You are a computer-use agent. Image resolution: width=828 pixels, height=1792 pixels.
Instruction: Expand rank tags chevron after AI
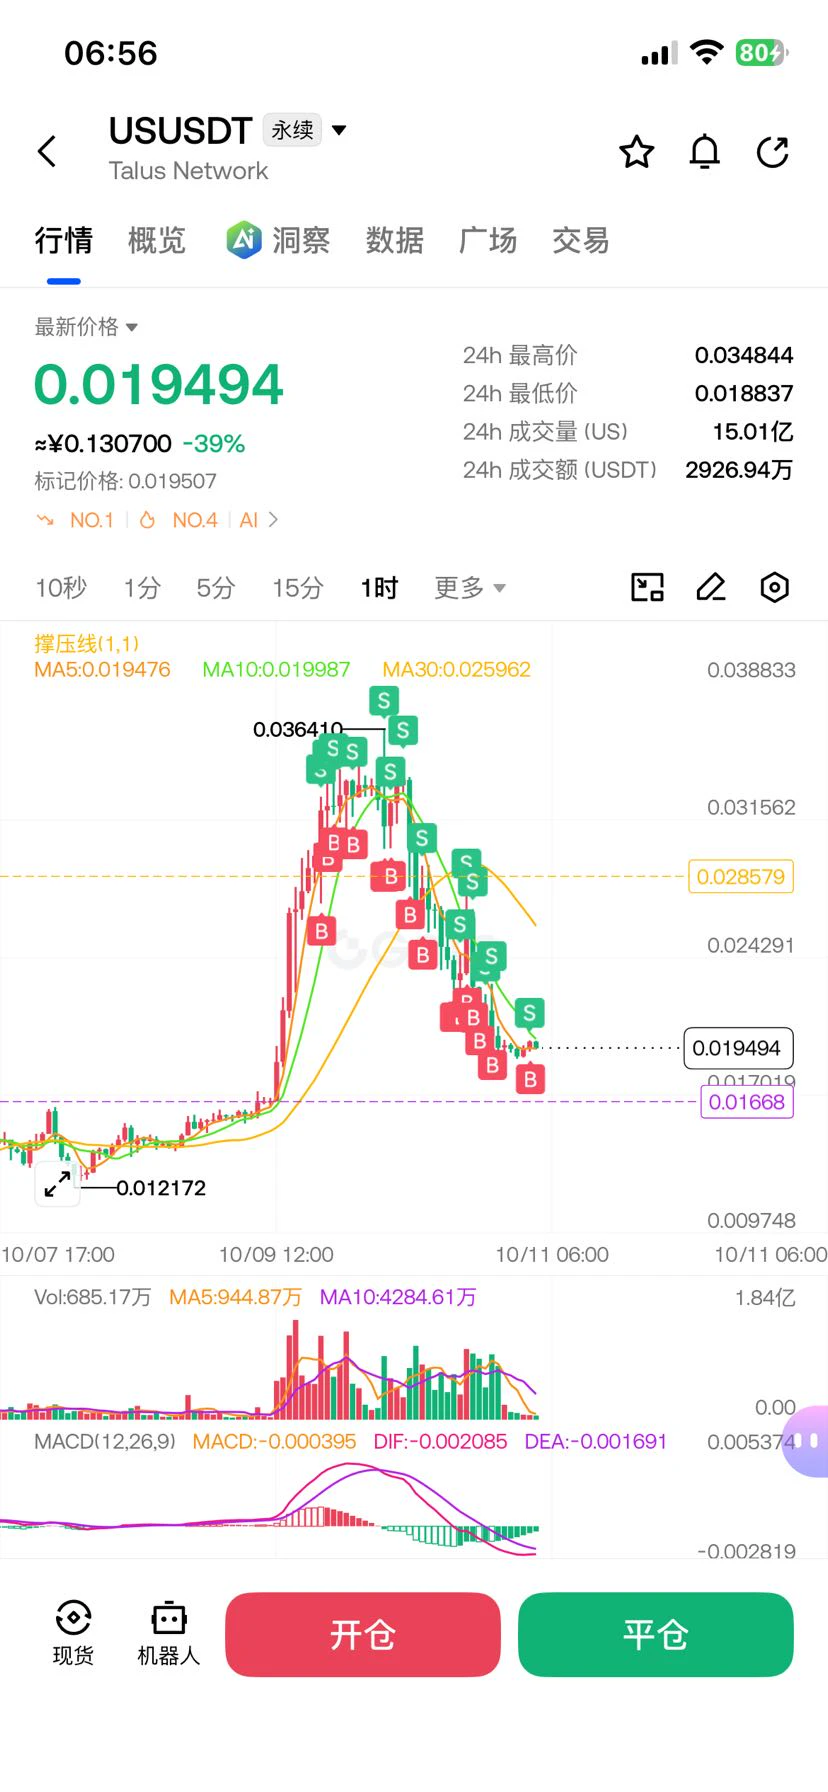[273, 520]
